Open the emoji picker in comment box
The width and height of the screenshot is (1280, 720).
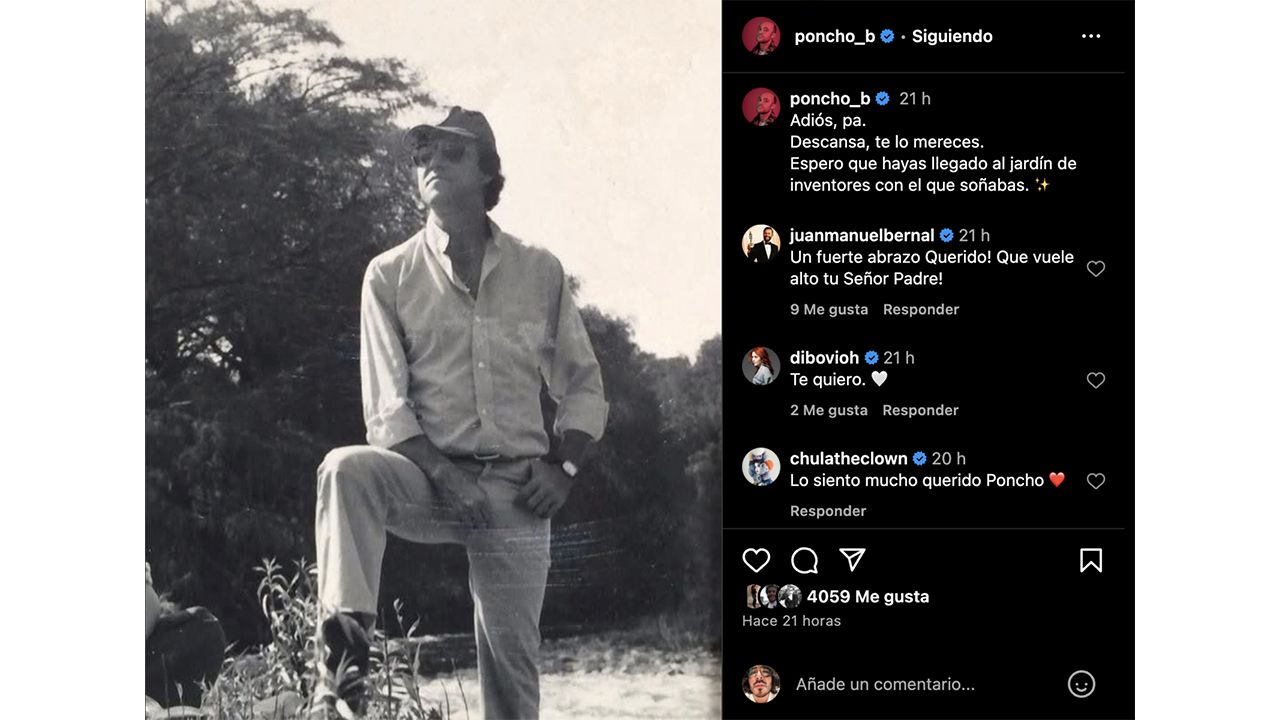coord(1081,684)
